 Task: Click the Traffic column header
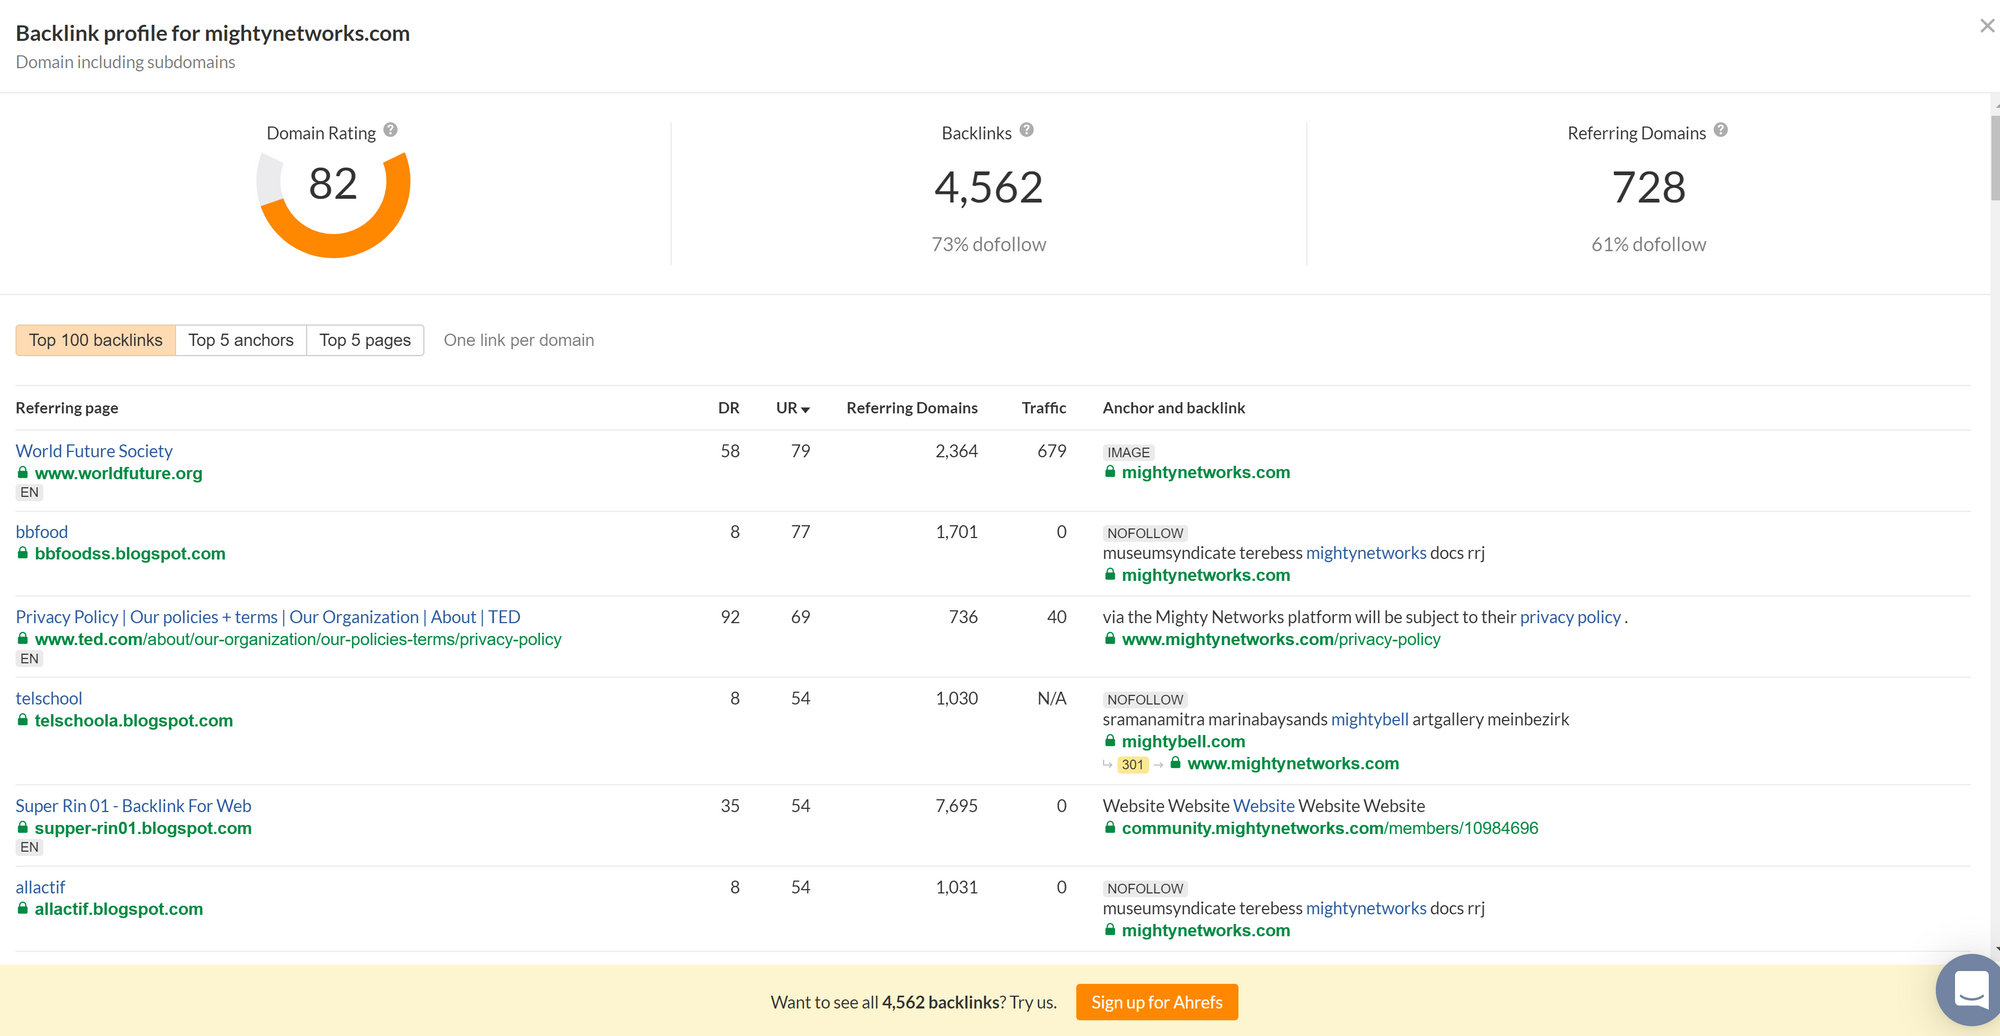tap(1044, 408)
